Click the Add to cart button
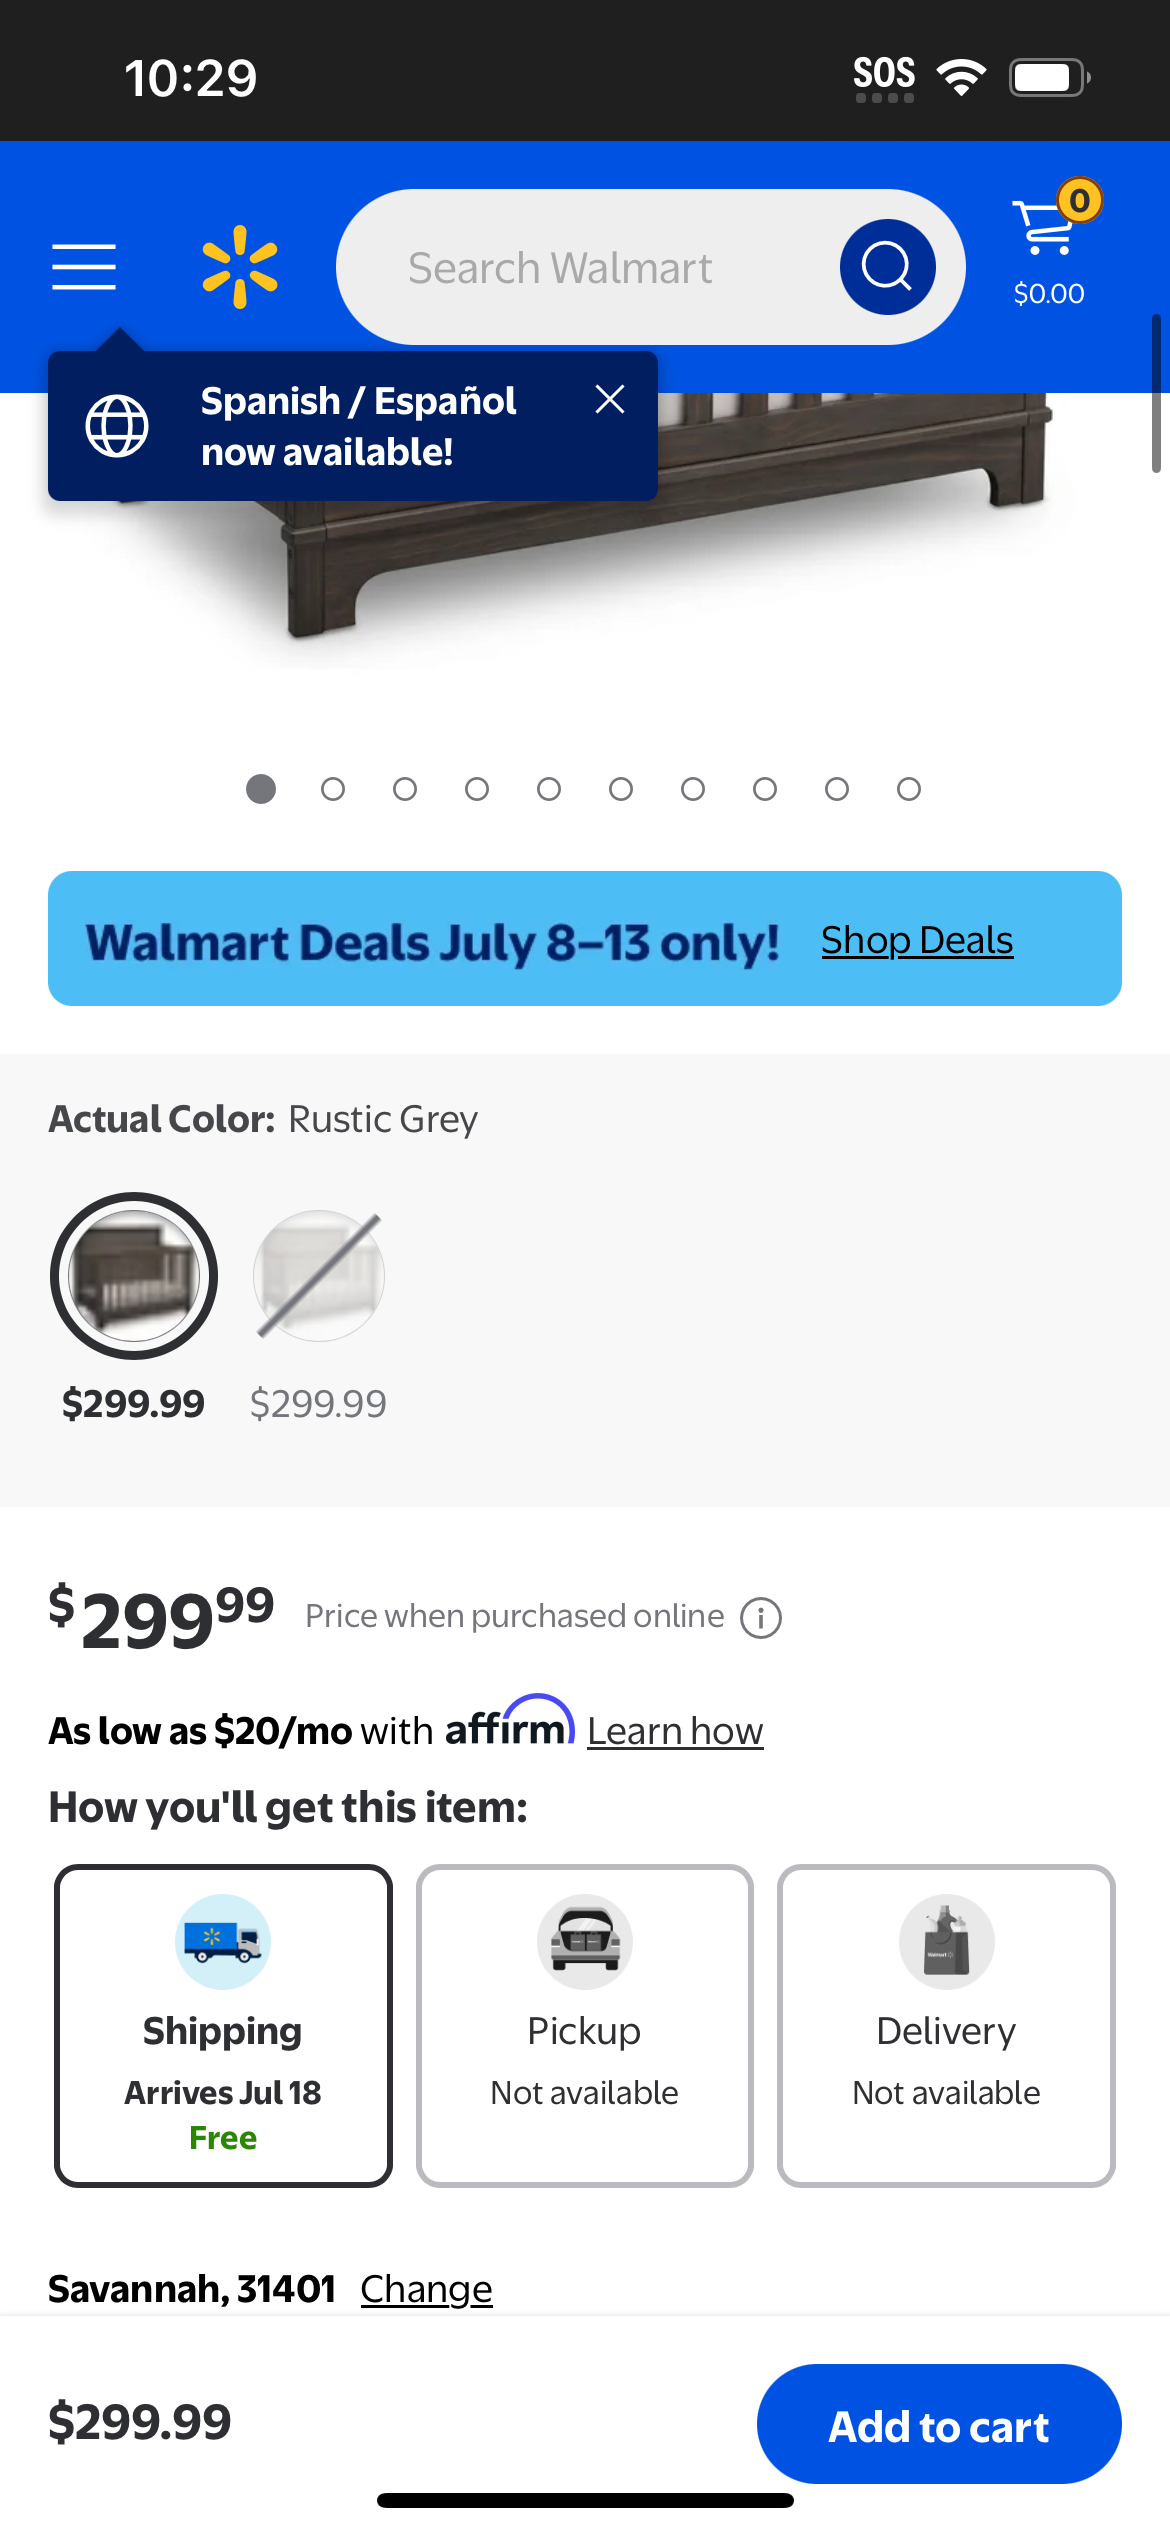Image resolution: width=1170 pixels, height=2532 pixels. pos(939,2424)
